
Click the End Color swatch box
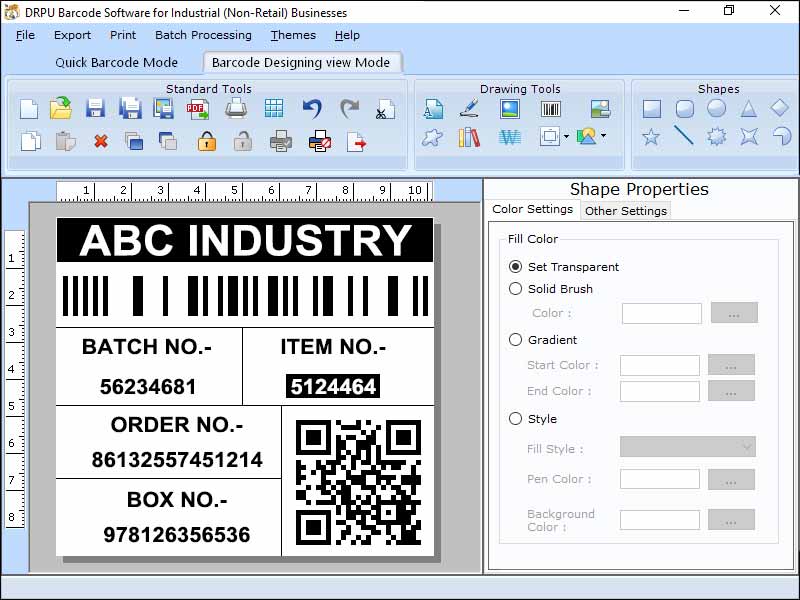(x=660, y=391)
